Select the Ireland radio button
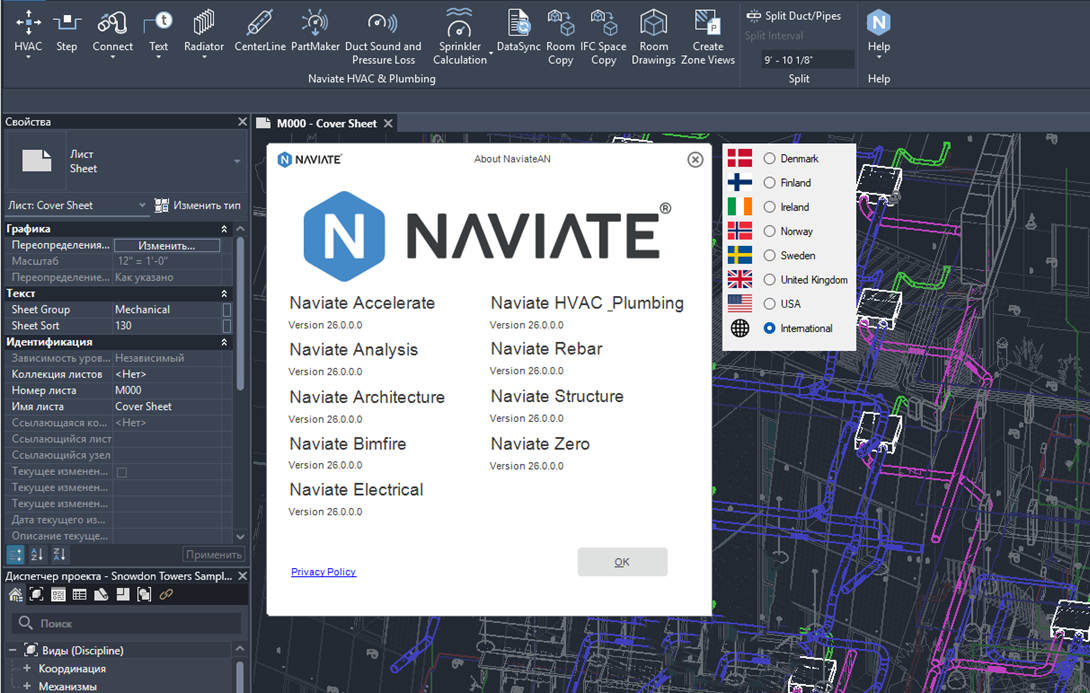Viewport: 1090px width, 693px height. click(770, 207)
